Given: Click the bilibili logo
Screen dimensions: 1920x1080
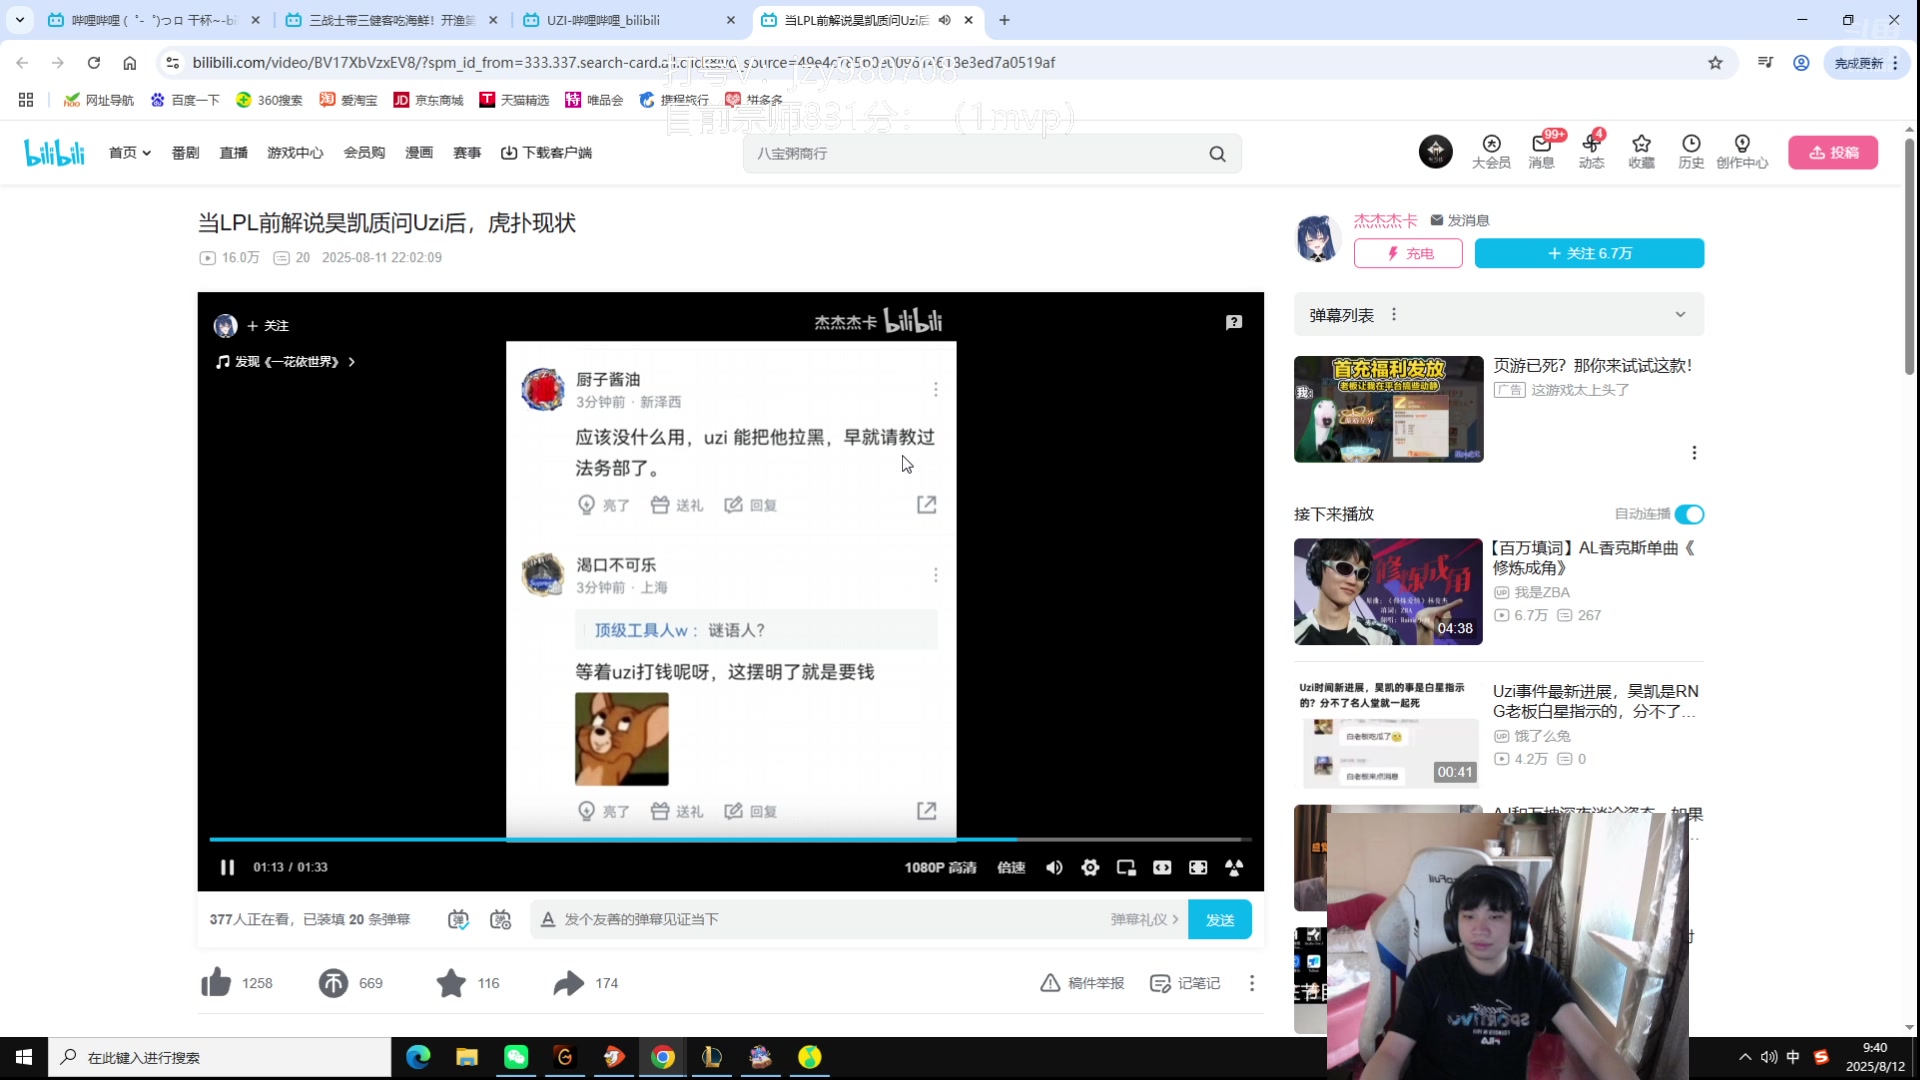Looking at the screenshot, I should click(54, 152).
